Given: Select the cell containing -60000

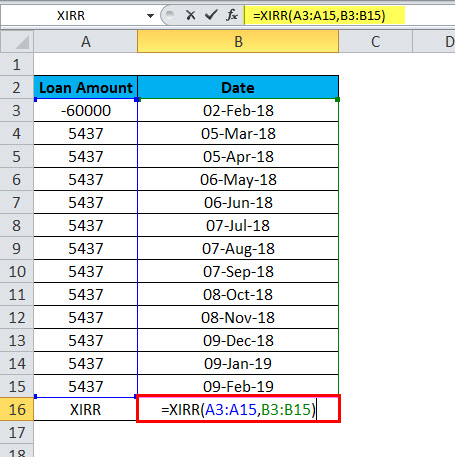Looking at the screenshot, I should (x=86, y=110).
